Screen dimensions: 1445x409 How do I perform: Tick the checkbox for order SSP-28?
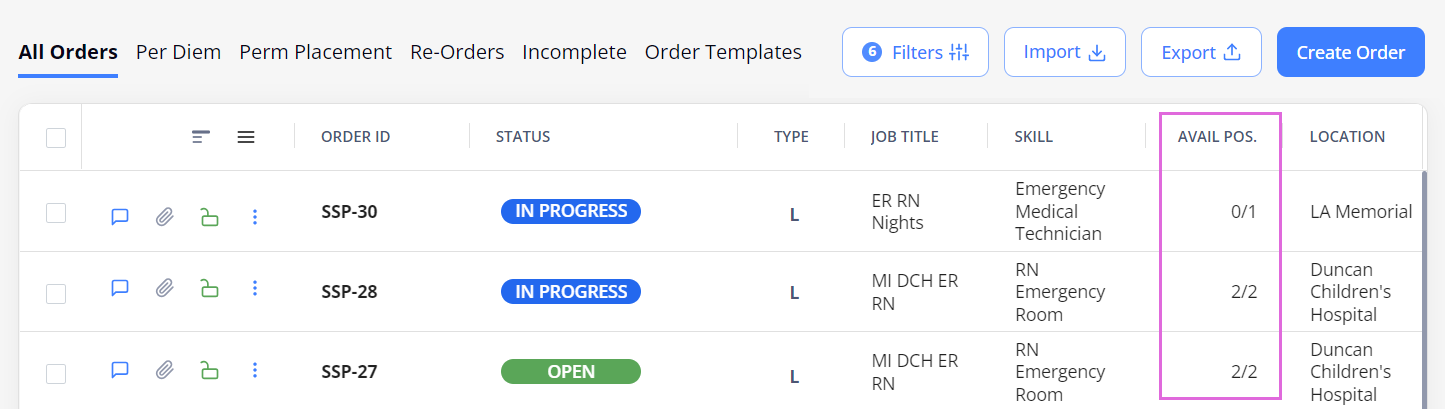[x=56, y=293]
